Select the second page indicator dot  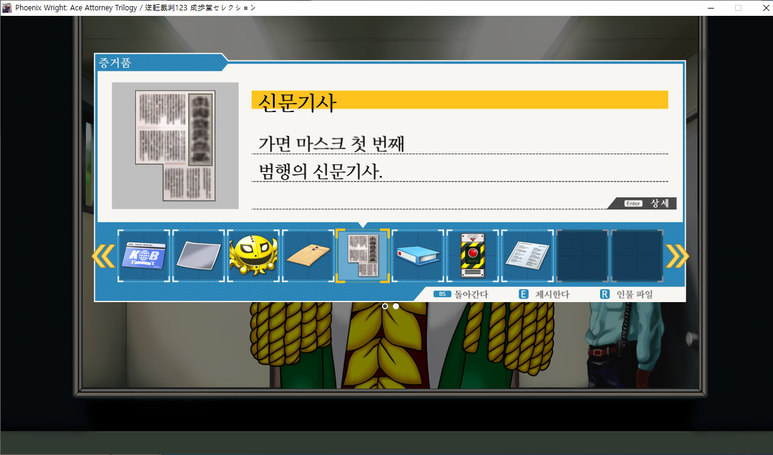click(396, 306)
